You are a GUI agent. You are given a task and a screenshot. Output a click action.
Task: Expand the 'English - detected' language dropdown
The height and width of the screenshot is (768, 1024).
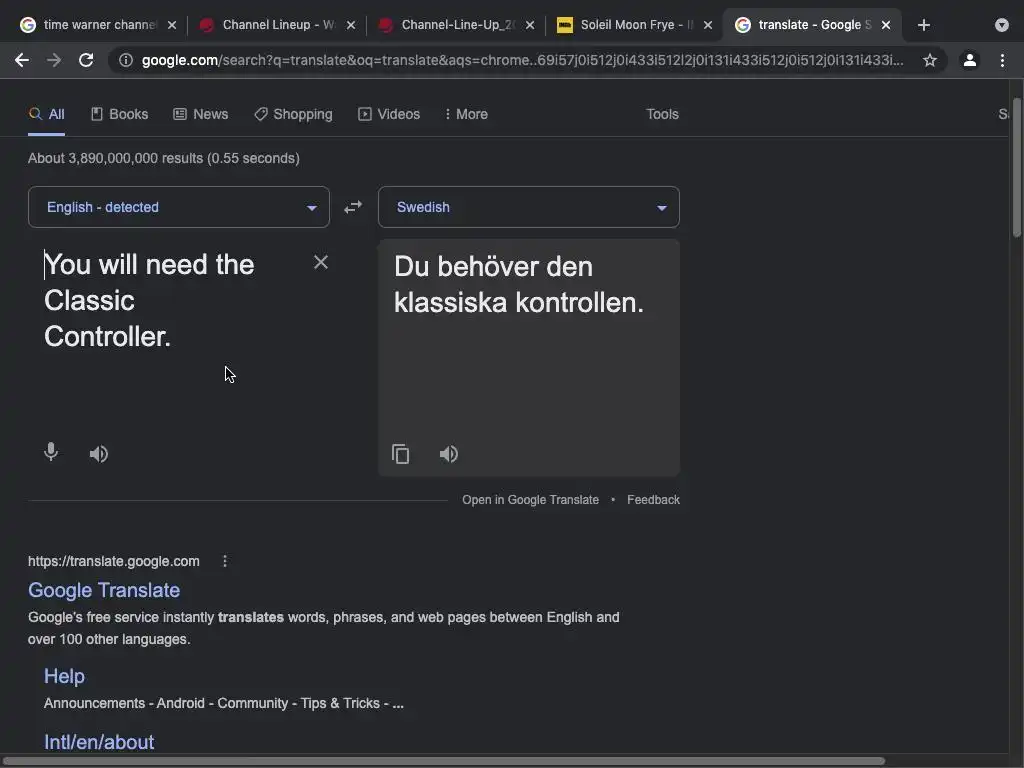click(179, 207)
